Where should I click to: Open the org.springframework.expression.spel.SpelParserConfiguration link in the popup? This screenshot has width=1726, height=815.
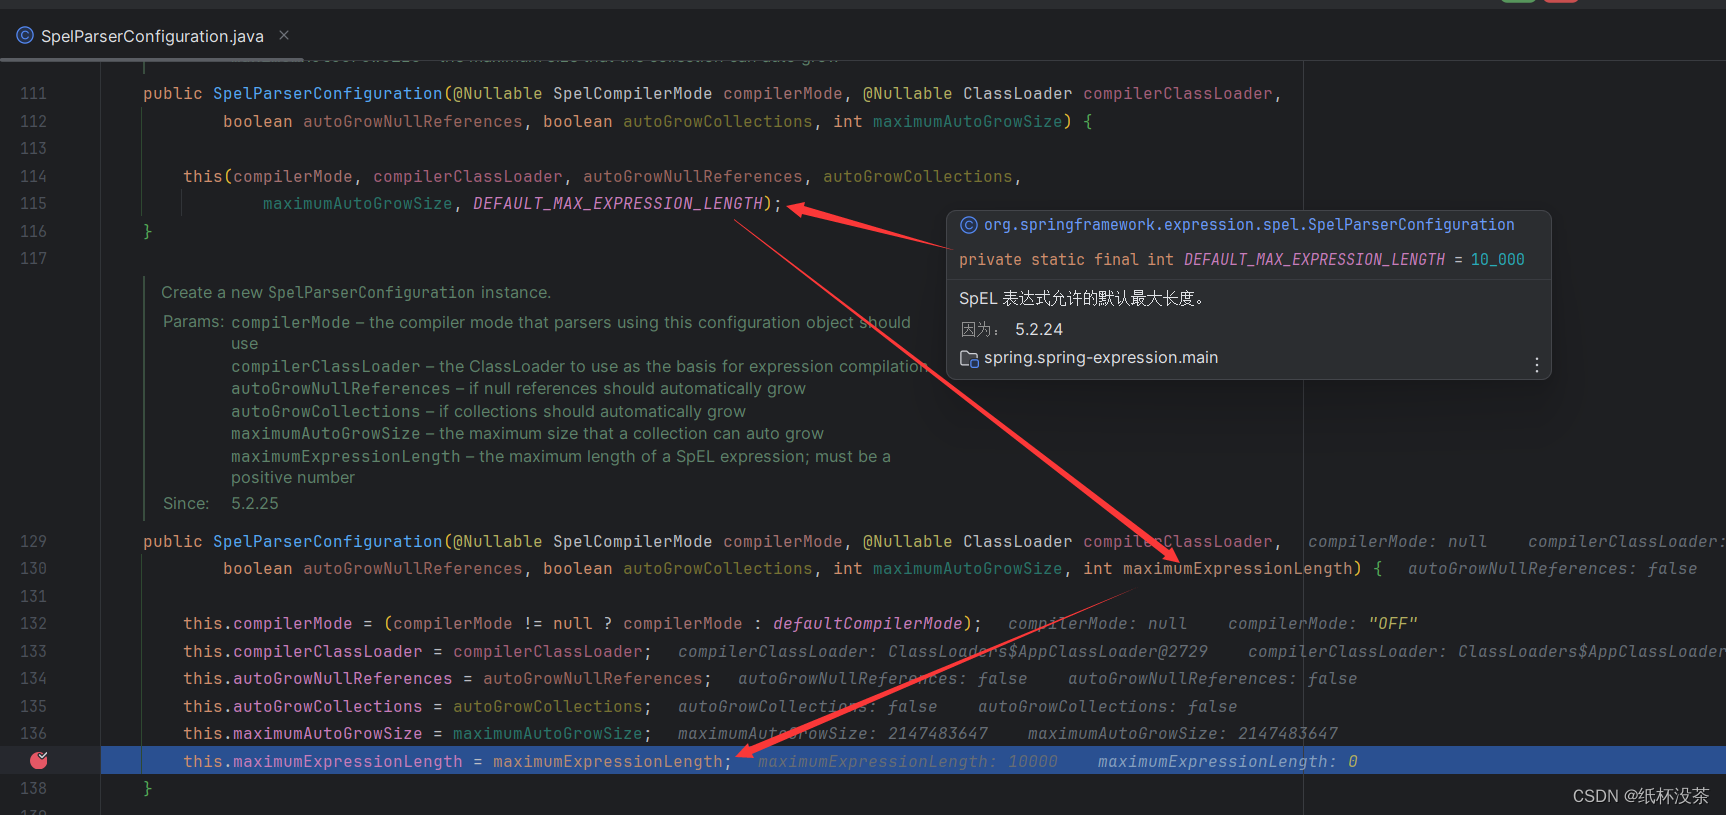click(1249, 225)
